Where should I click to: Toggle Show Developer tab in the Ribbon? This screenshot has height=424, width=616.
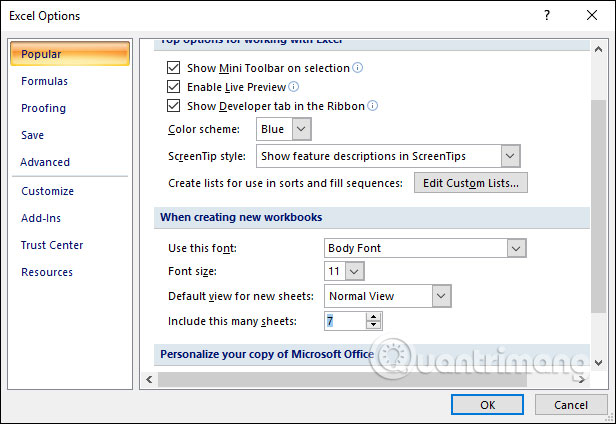click(174, 106)
